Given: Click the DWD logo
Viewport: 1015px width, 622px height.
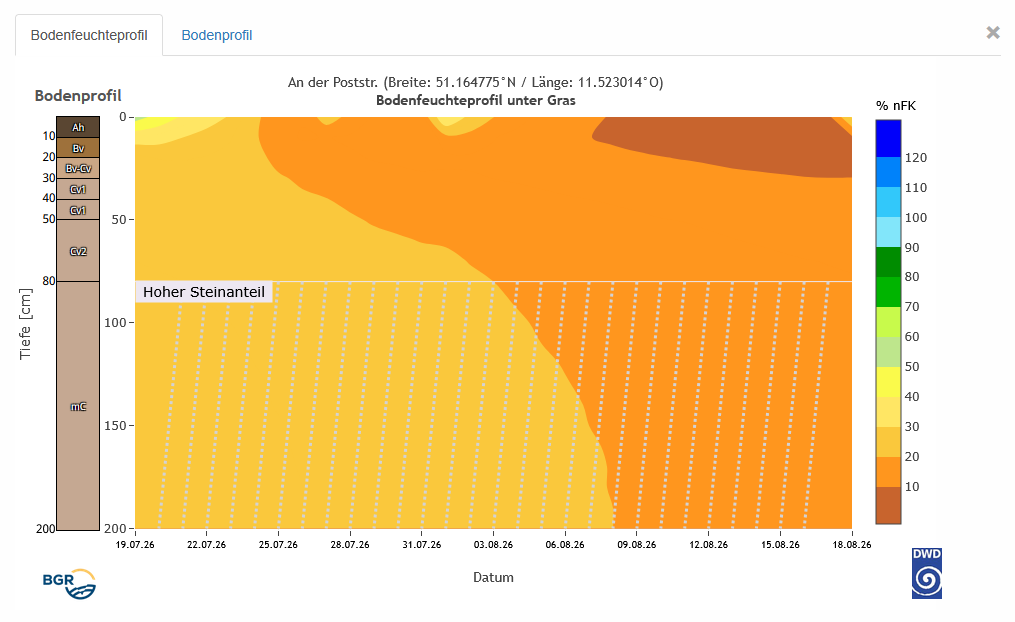Looking at the screenshot, I should 926,573.
